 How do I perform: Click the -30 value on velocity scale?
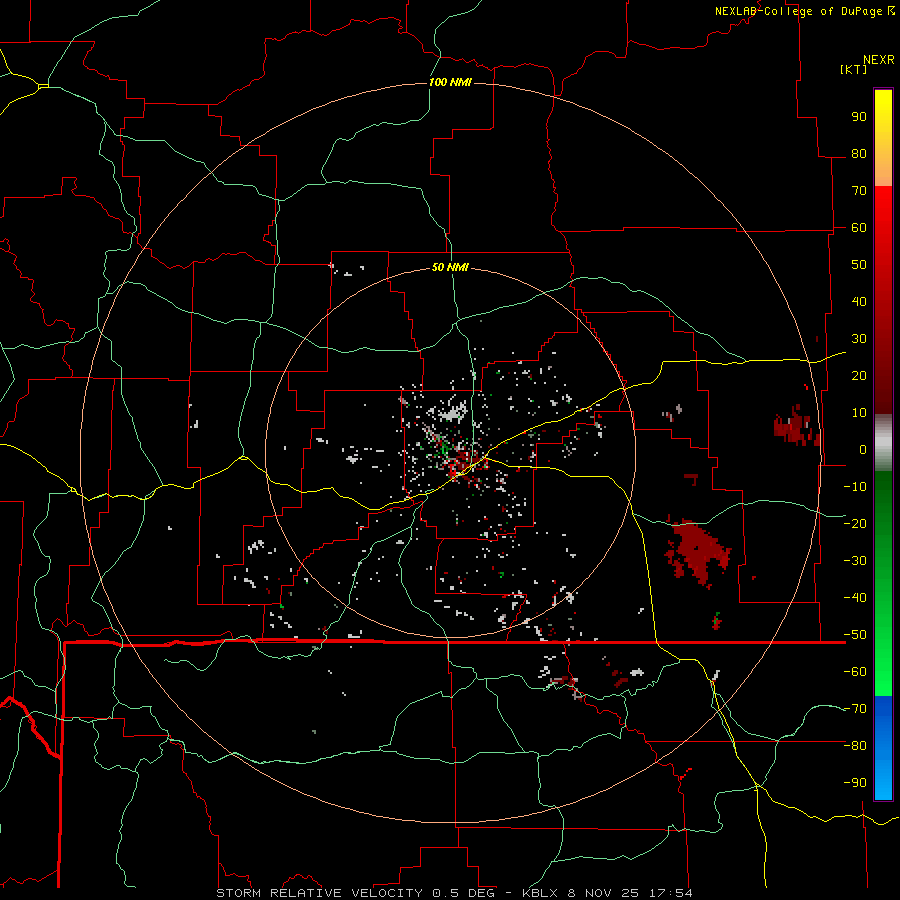point(855,561)
